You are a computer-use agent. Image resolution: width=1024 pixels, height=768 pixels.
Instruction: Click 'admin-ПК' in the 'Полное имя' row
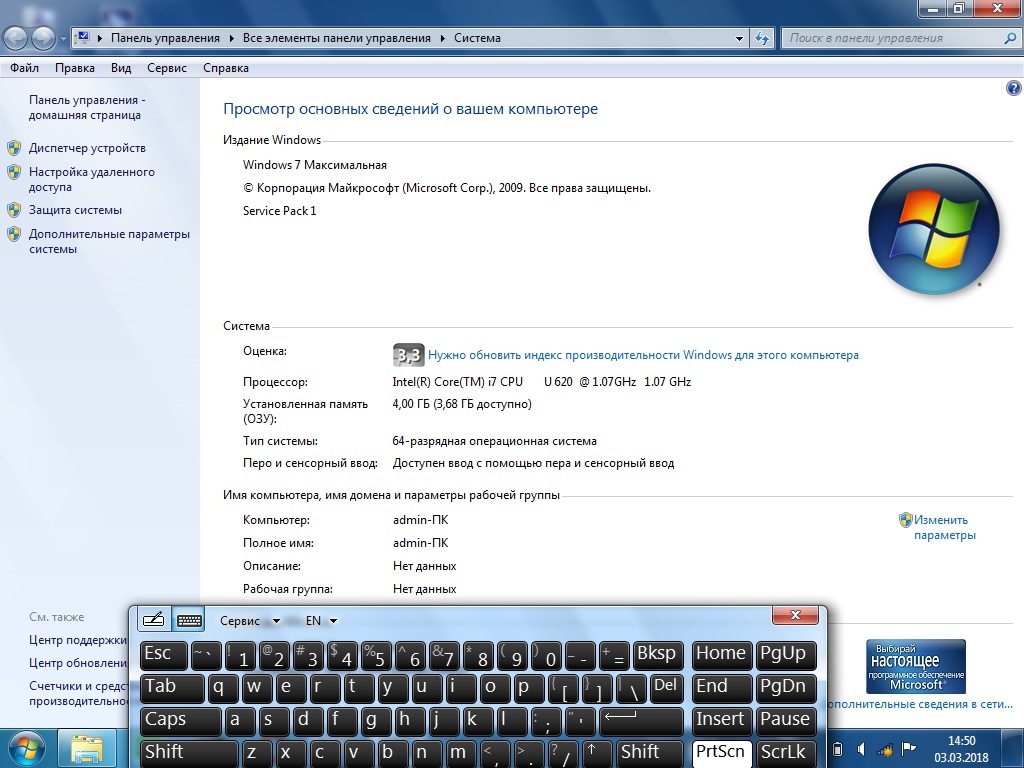click(421, 543)
